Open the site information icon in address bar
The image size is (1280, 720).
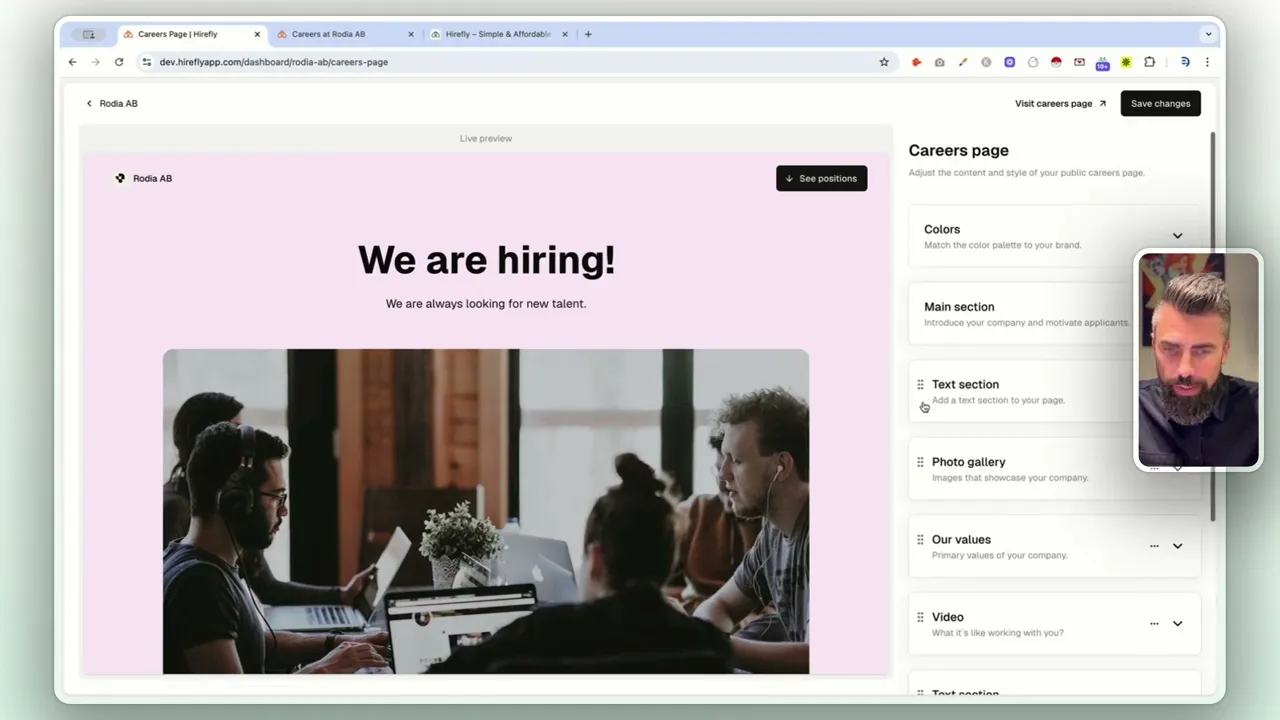(146, 62)
